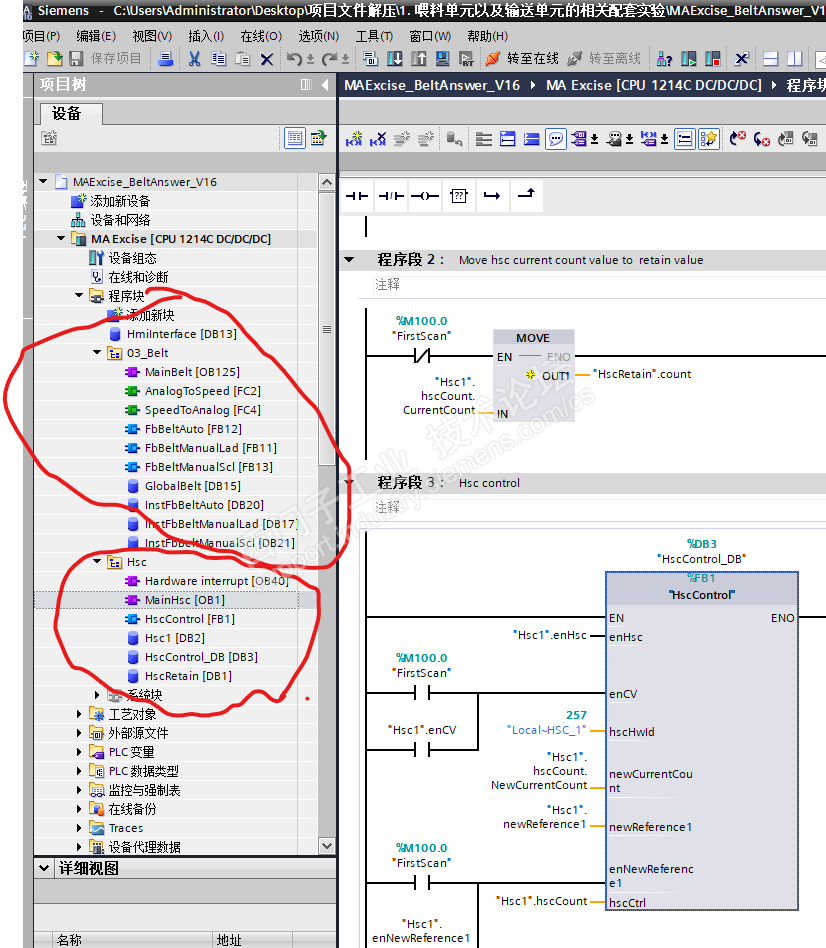The image size is (826, 948).
Task: Open the 视图(V) menu
Action: (x=152, y=36)
